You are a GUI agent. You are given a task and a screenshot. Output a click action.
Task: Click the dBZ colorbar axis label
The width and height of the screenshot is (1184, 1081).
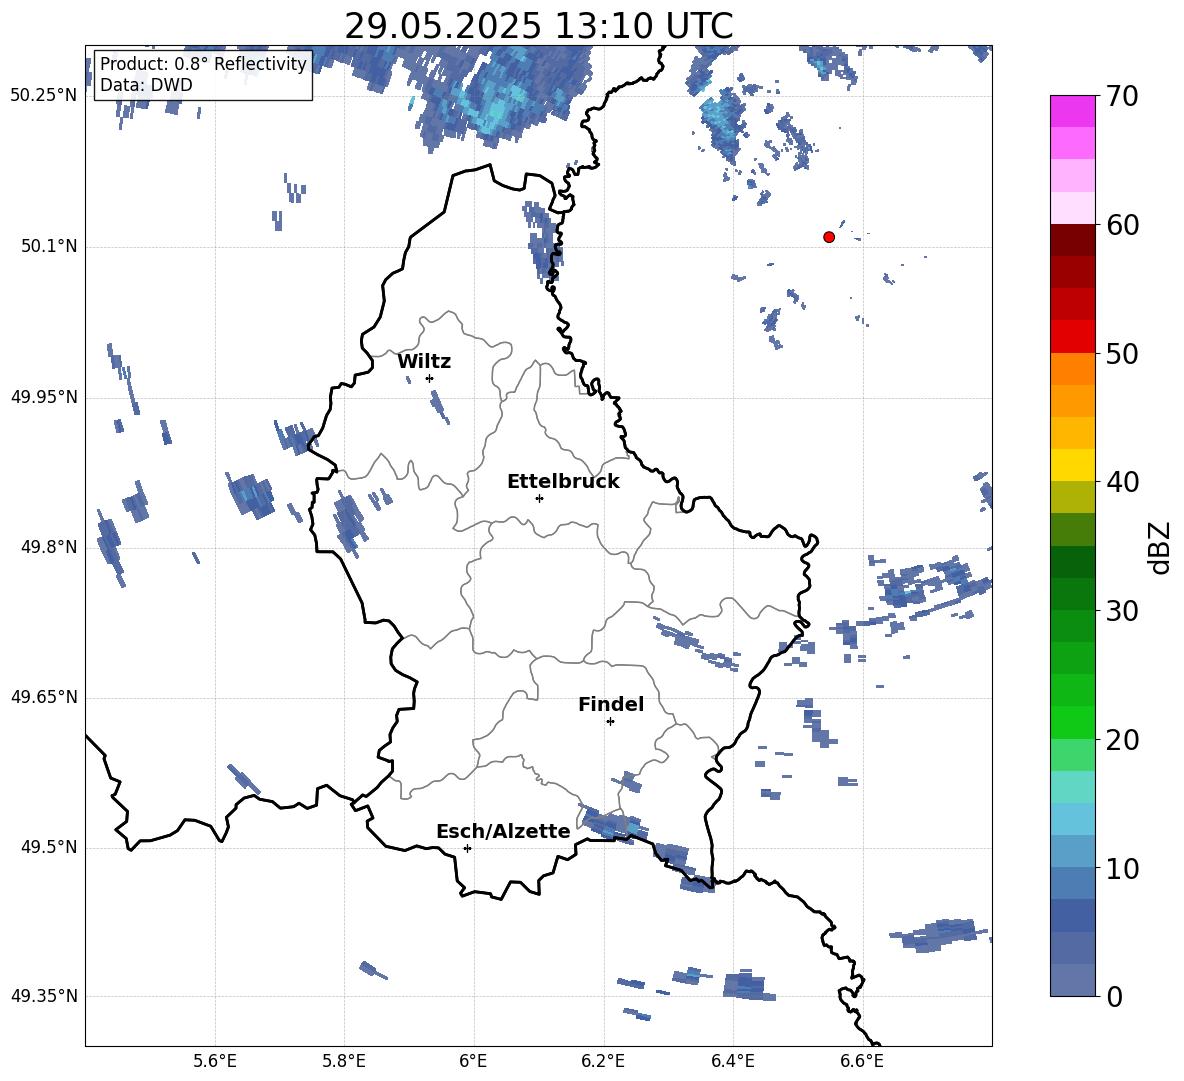1159,547
